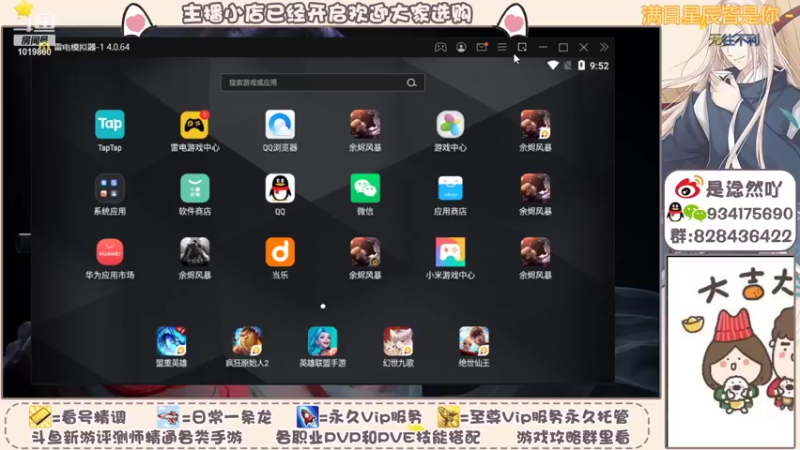Click the home screen page indicator dot
The height and width of the screenshot is (450, 800).
coord(322,306)
